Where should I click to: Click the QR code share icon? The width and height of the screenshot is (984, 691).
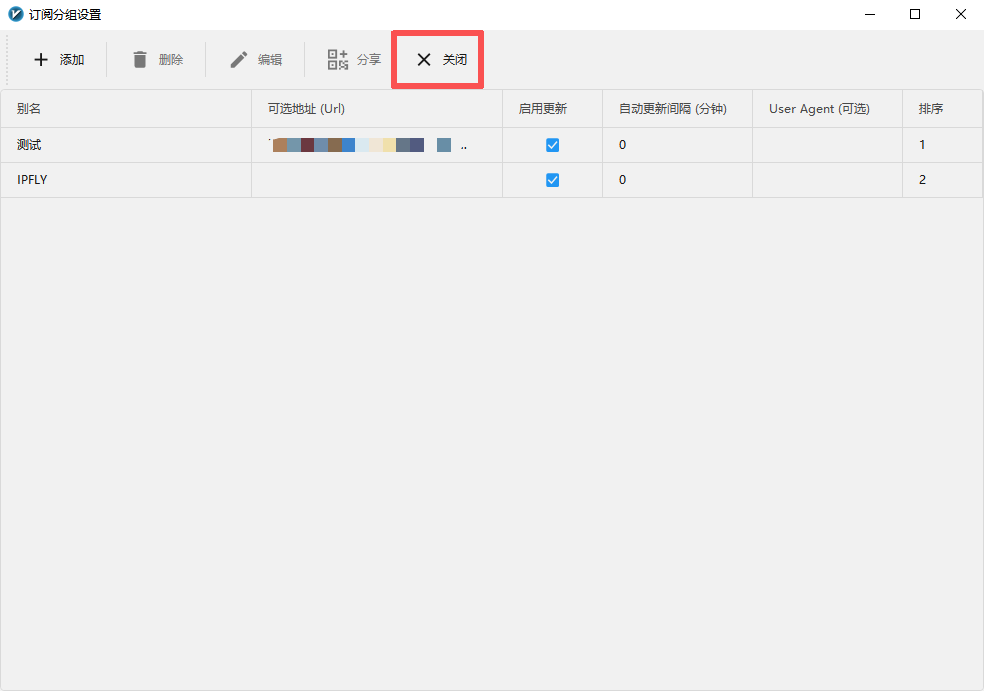click(x=338, y=60)
